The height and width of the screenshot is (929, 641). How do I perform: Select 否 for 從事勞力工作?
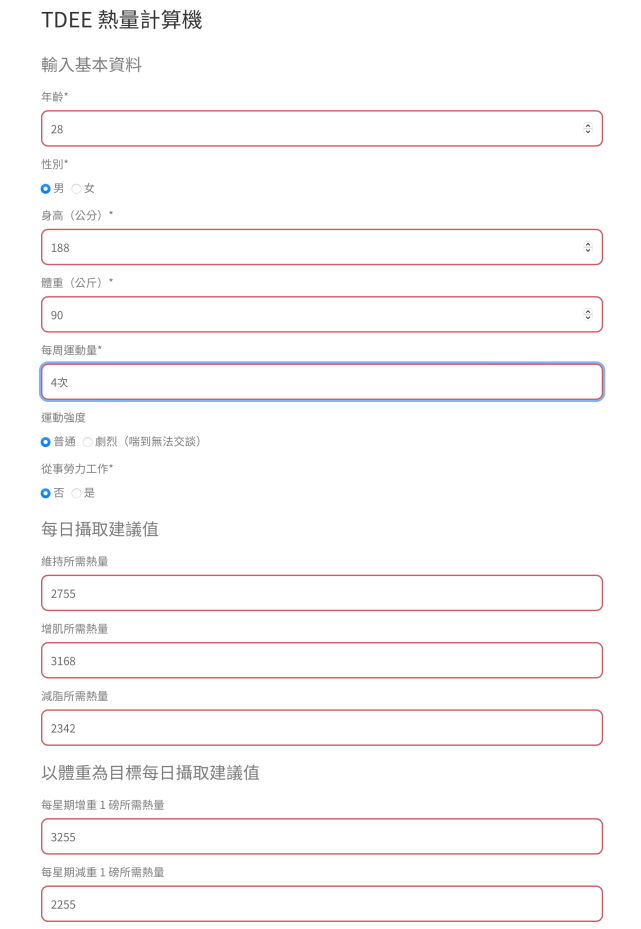43,493
